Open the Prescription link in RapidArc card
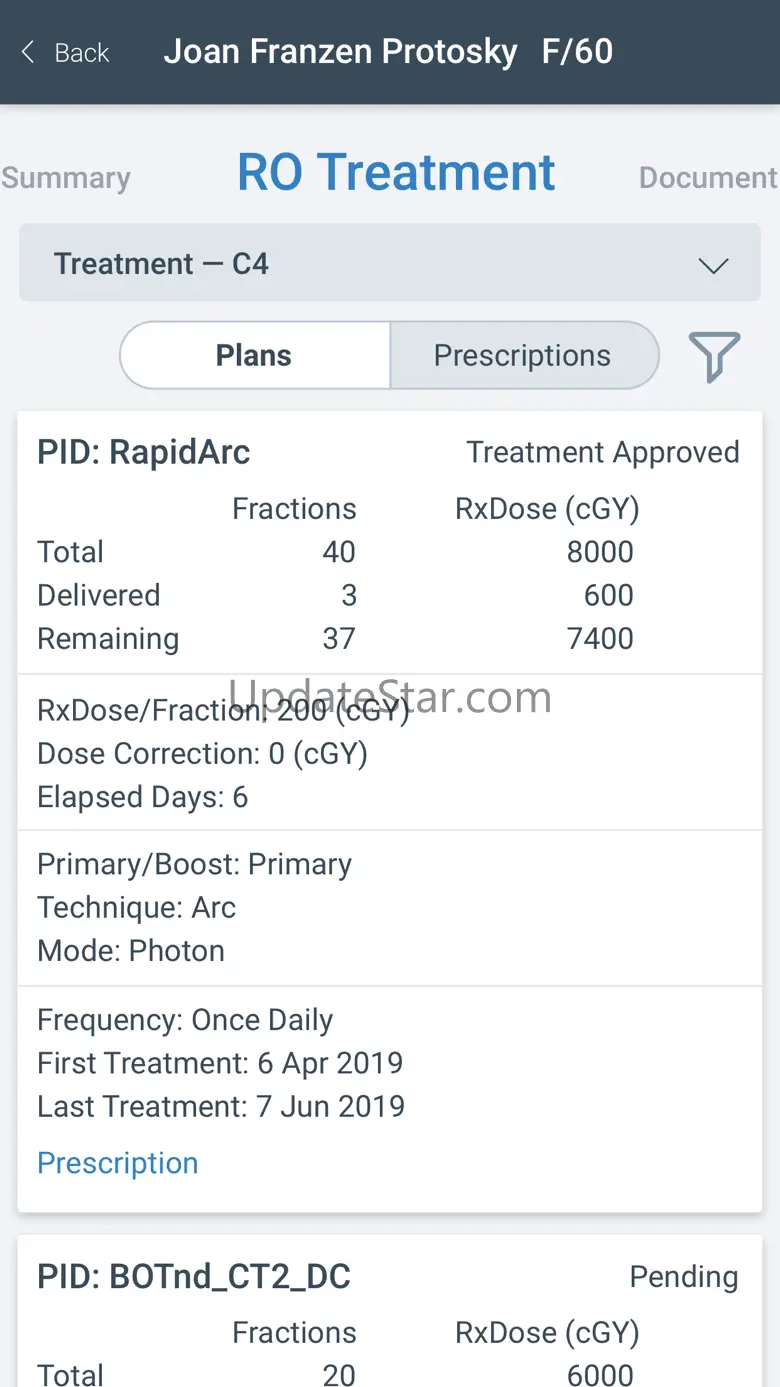Image resolution: width=780 pixels, height=1387 pixels. click(118, 1163)
